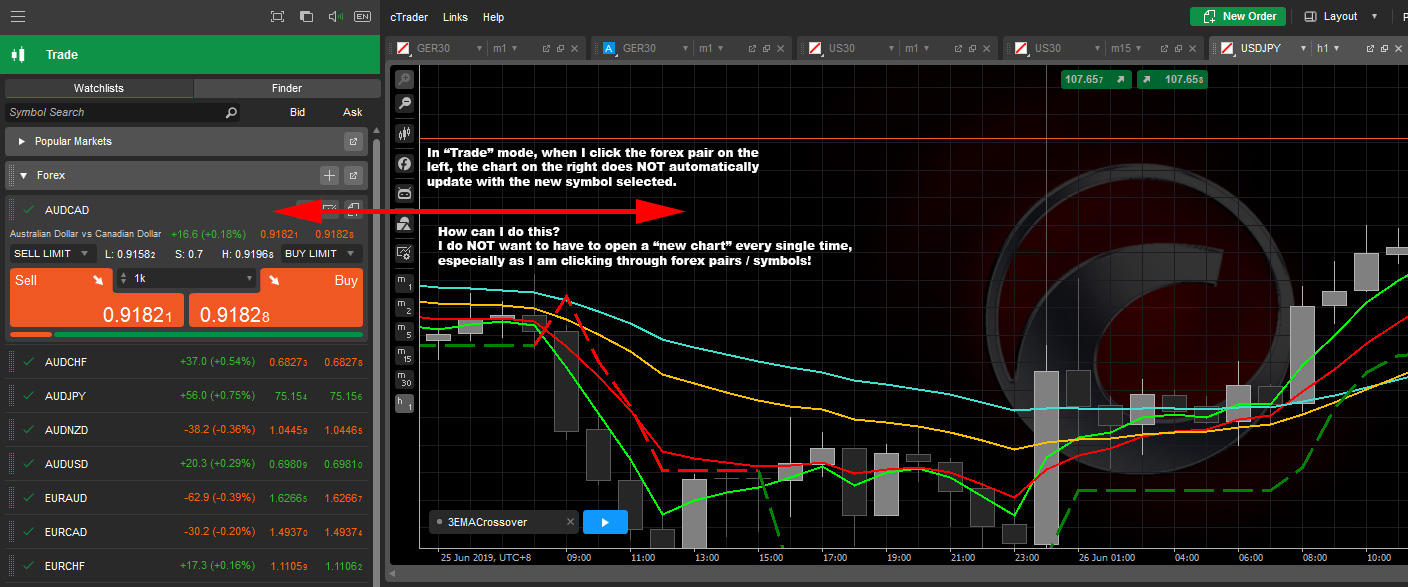1408x587 pixels.
Task: Detach the Popular Markets watchlist
Action: click(x=353, y=141)
